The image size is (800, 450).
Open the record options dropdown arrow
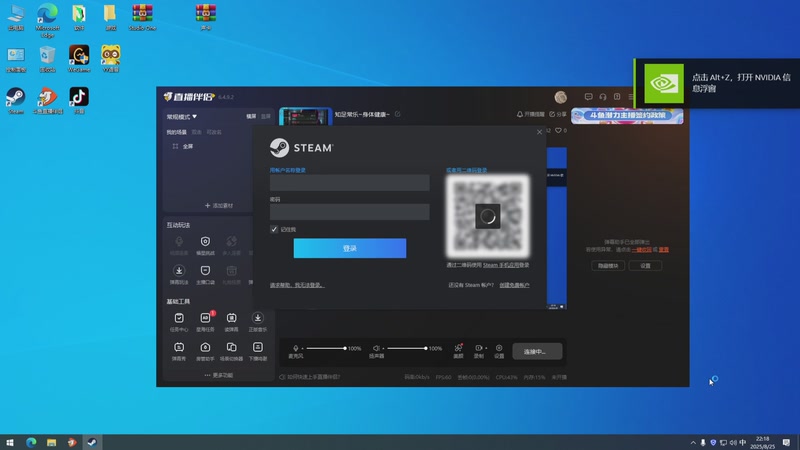point(486,348)
